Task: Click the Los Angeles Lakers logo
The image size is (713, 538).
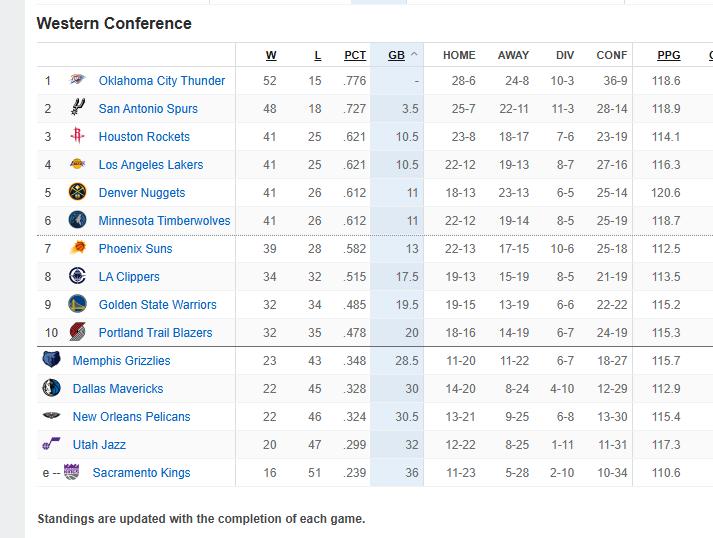Action: point(78,165)
